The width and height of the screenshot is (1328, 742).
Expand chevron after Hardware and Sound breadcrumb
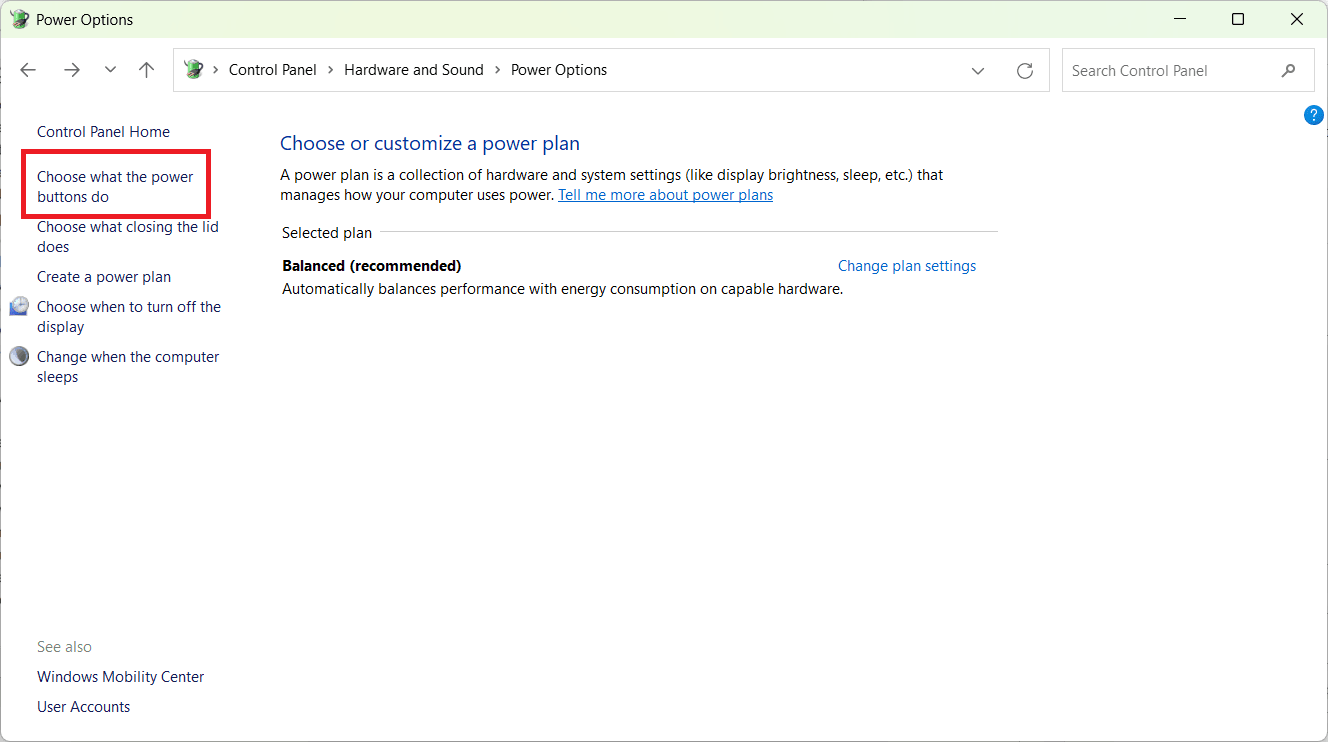pos(497,70)
